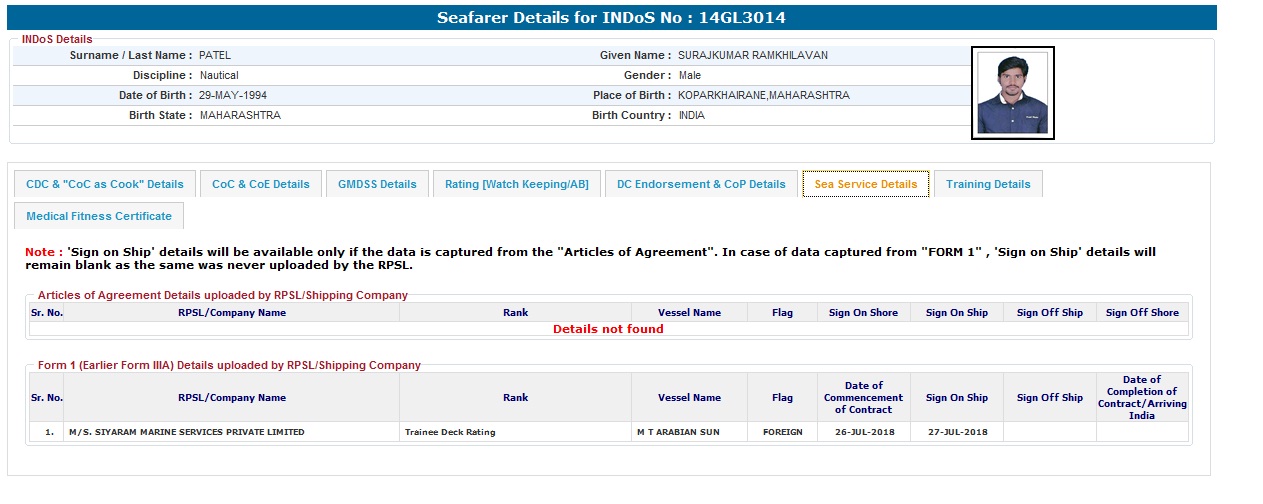Screen dimensions: 1263x504
Task: Open the Rating [Watch Keeping/AB] tab
Action: [517, 184]
